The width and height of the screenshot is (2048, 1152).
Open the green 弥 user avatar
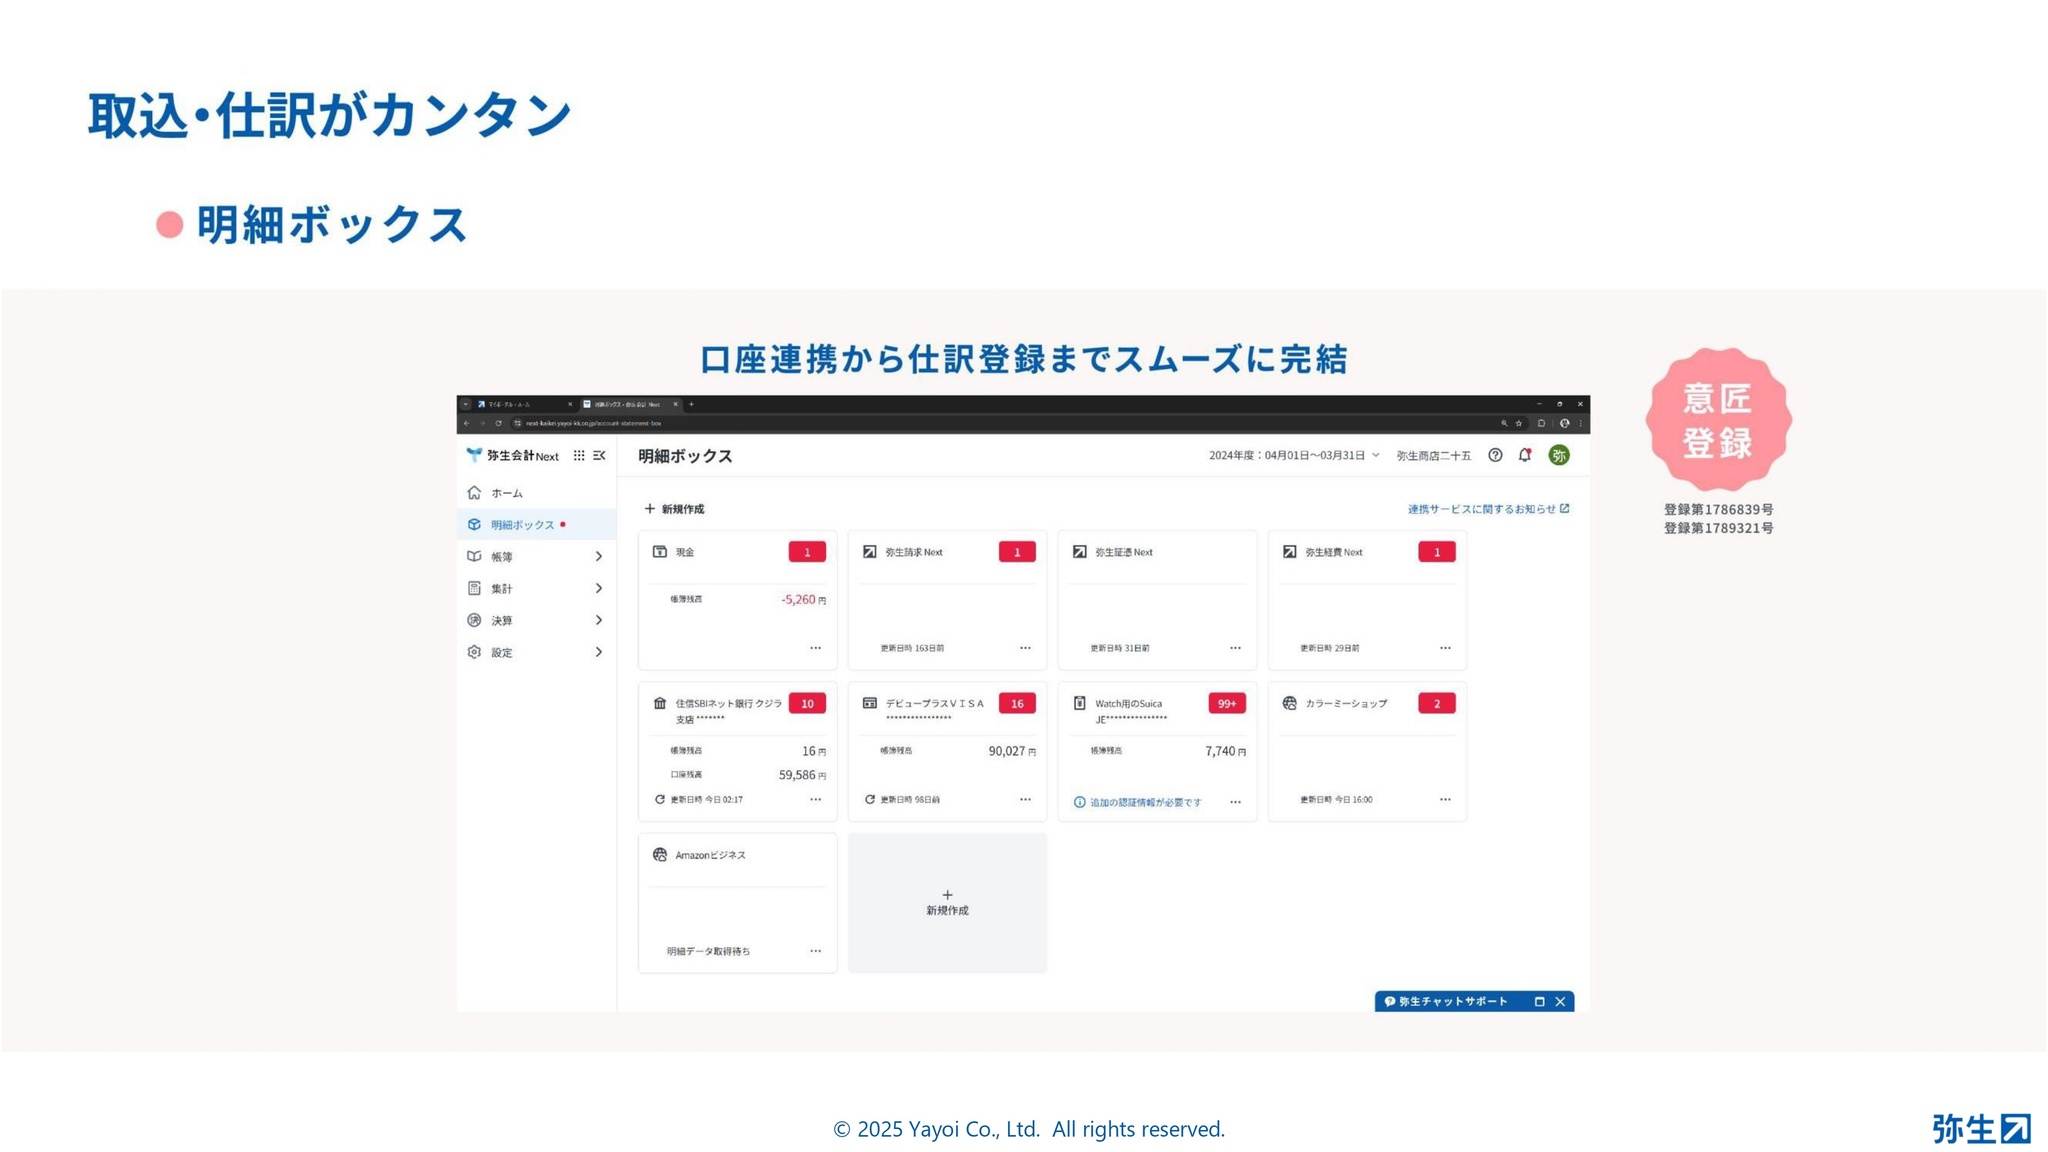point(1559,455)
